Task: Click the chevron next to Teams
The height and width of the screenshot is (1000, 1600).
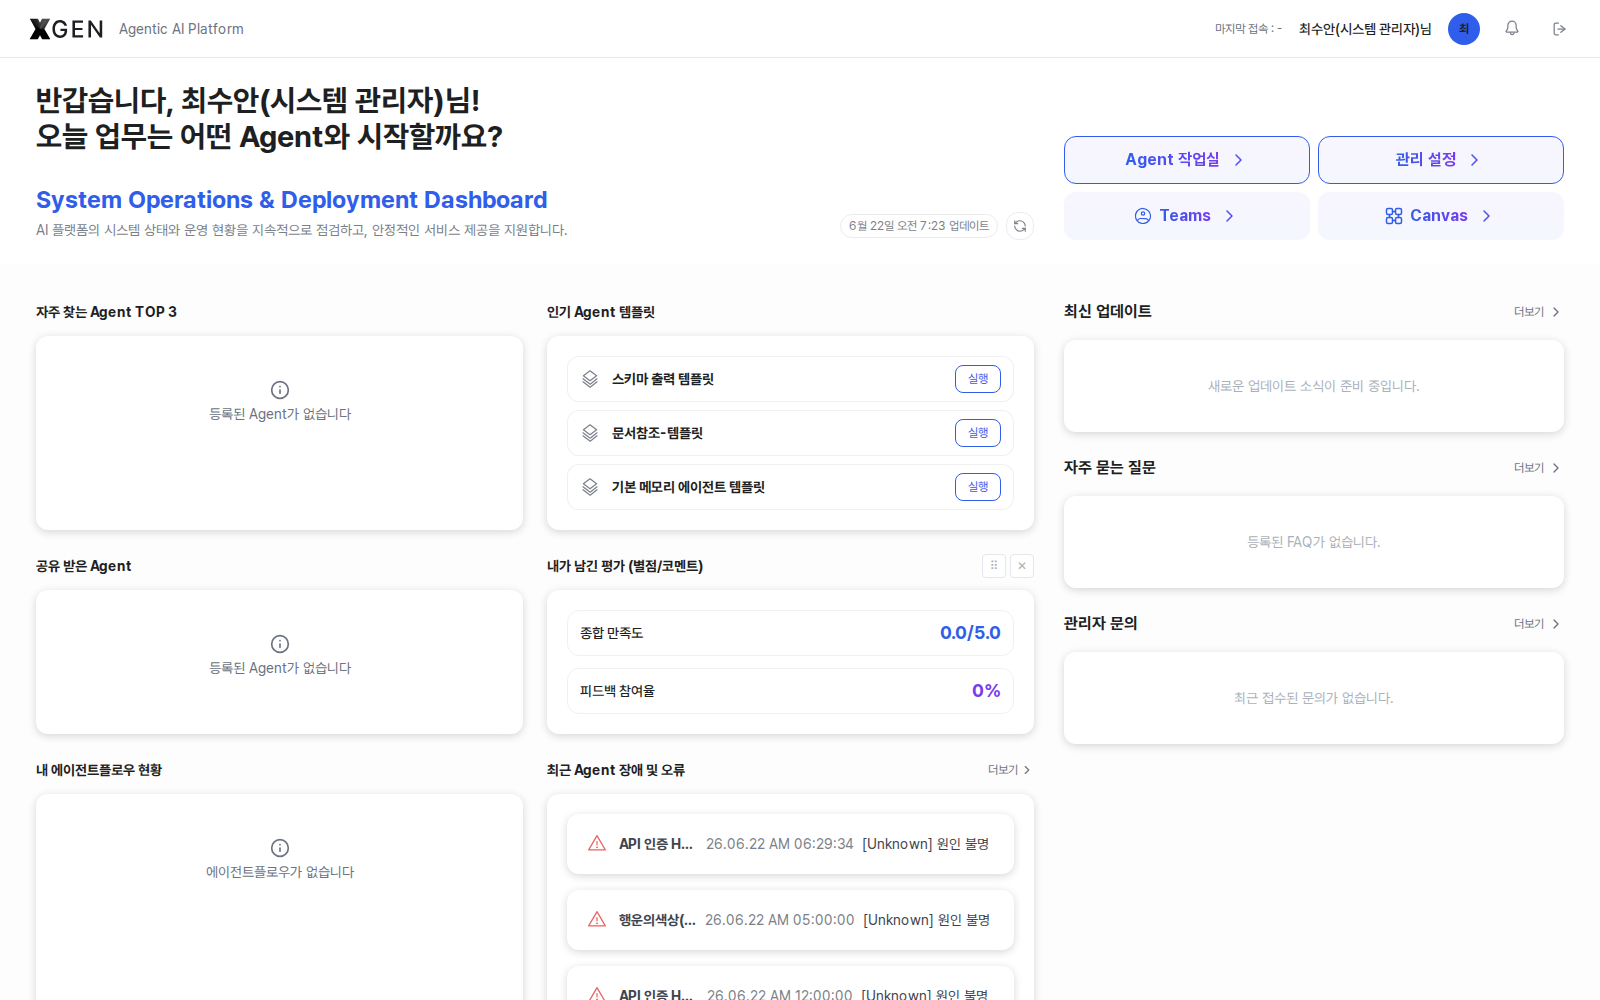Action: (1229, 216)
